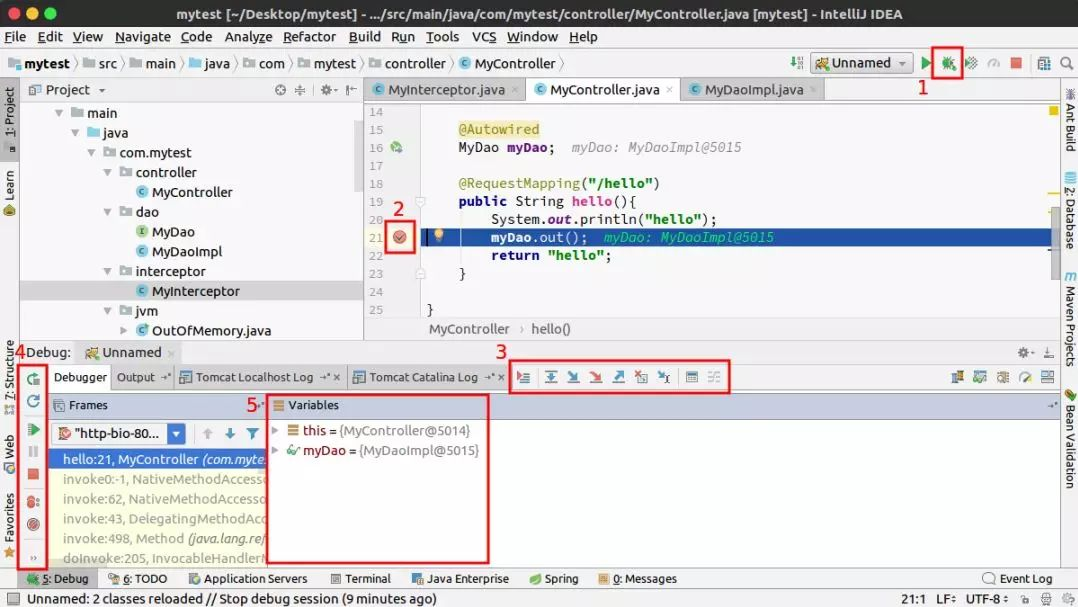Open the Terminal tool window
This screenshot has height=607, width=1078.
[x=360, y=579]
